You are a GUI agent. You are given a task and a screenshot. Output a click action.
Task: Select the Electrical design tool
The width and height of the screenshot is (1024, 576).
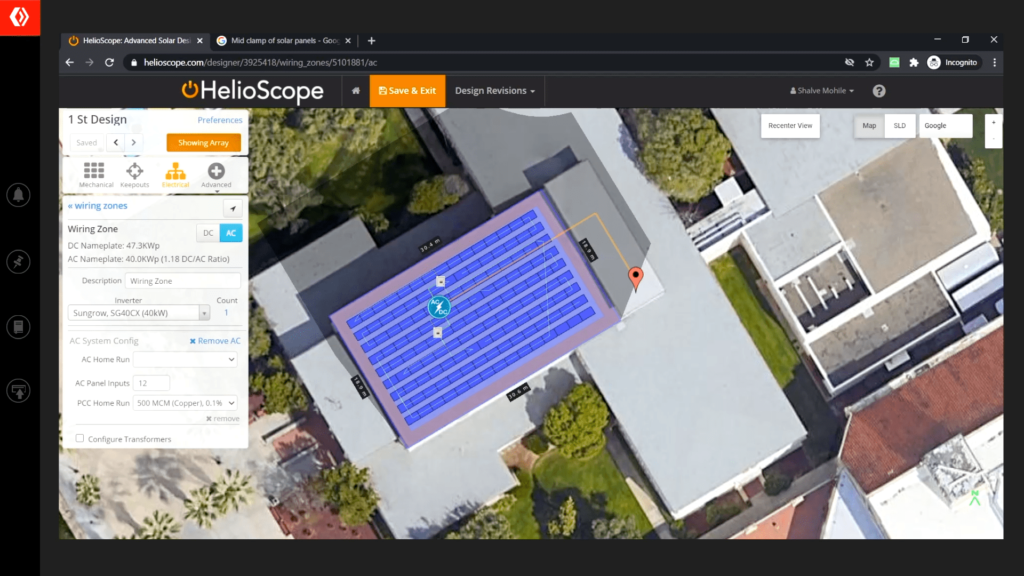(x=176, y=172)
